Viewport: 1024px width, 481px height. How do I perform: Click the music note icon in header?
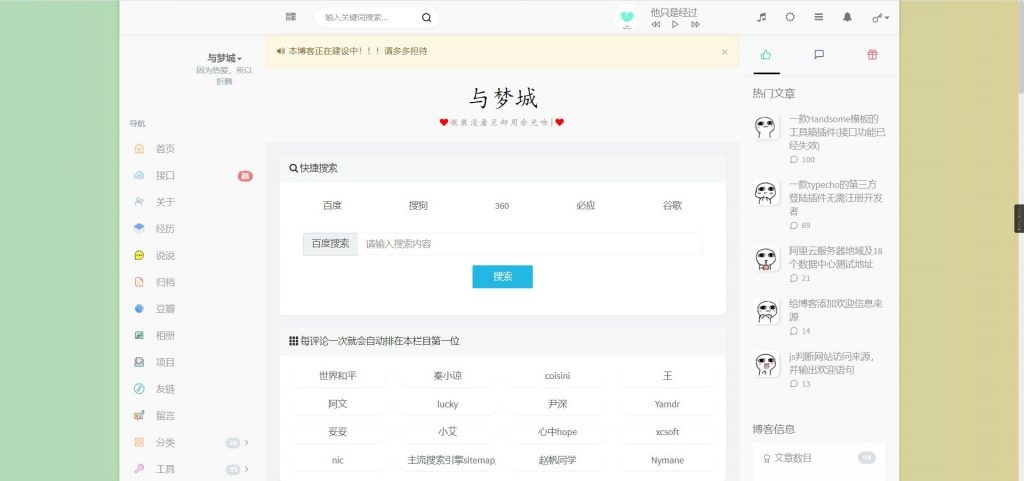coord(762,17)
